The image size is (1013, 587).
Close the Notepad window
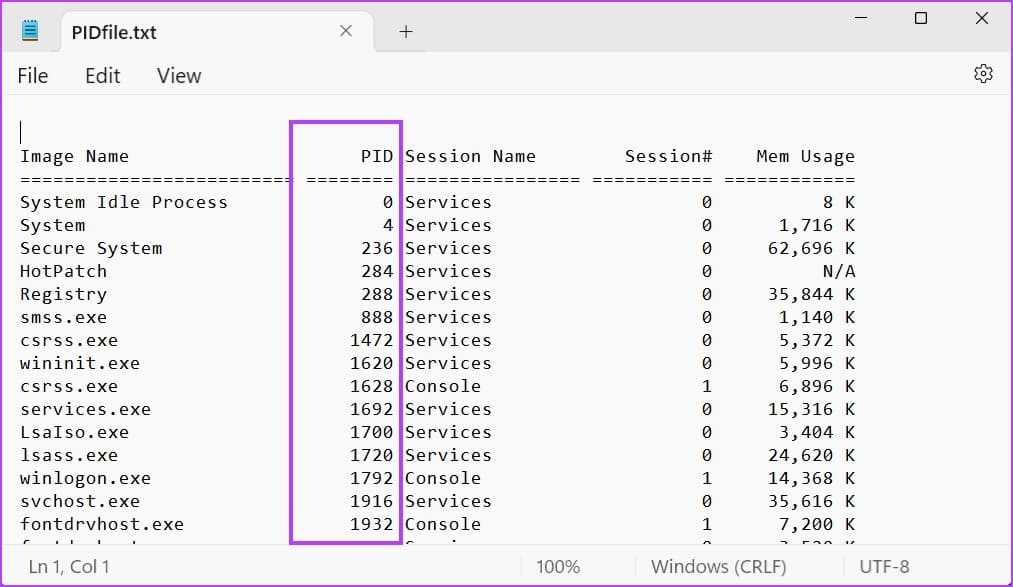tap(983, 18)
